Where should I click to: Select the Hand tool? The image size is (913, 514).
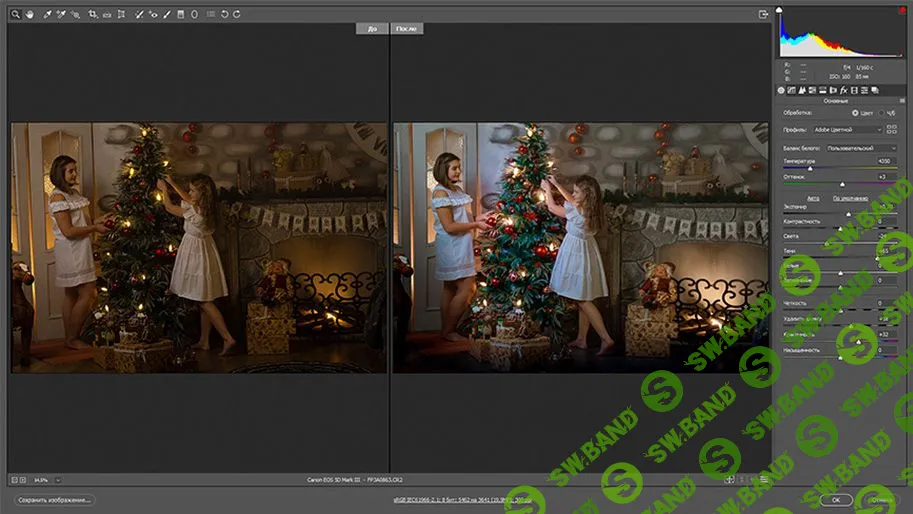[x=30, y=14]
